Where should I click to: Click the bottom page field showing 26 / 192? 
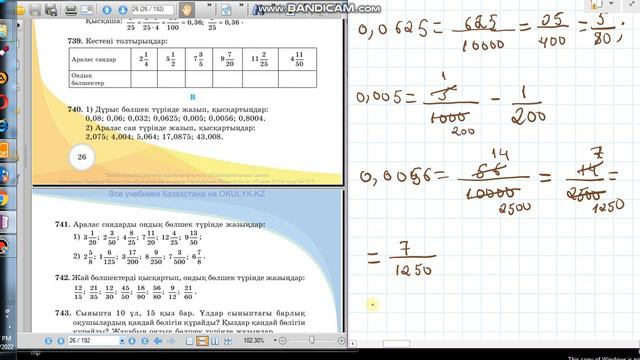pos(93,340)
